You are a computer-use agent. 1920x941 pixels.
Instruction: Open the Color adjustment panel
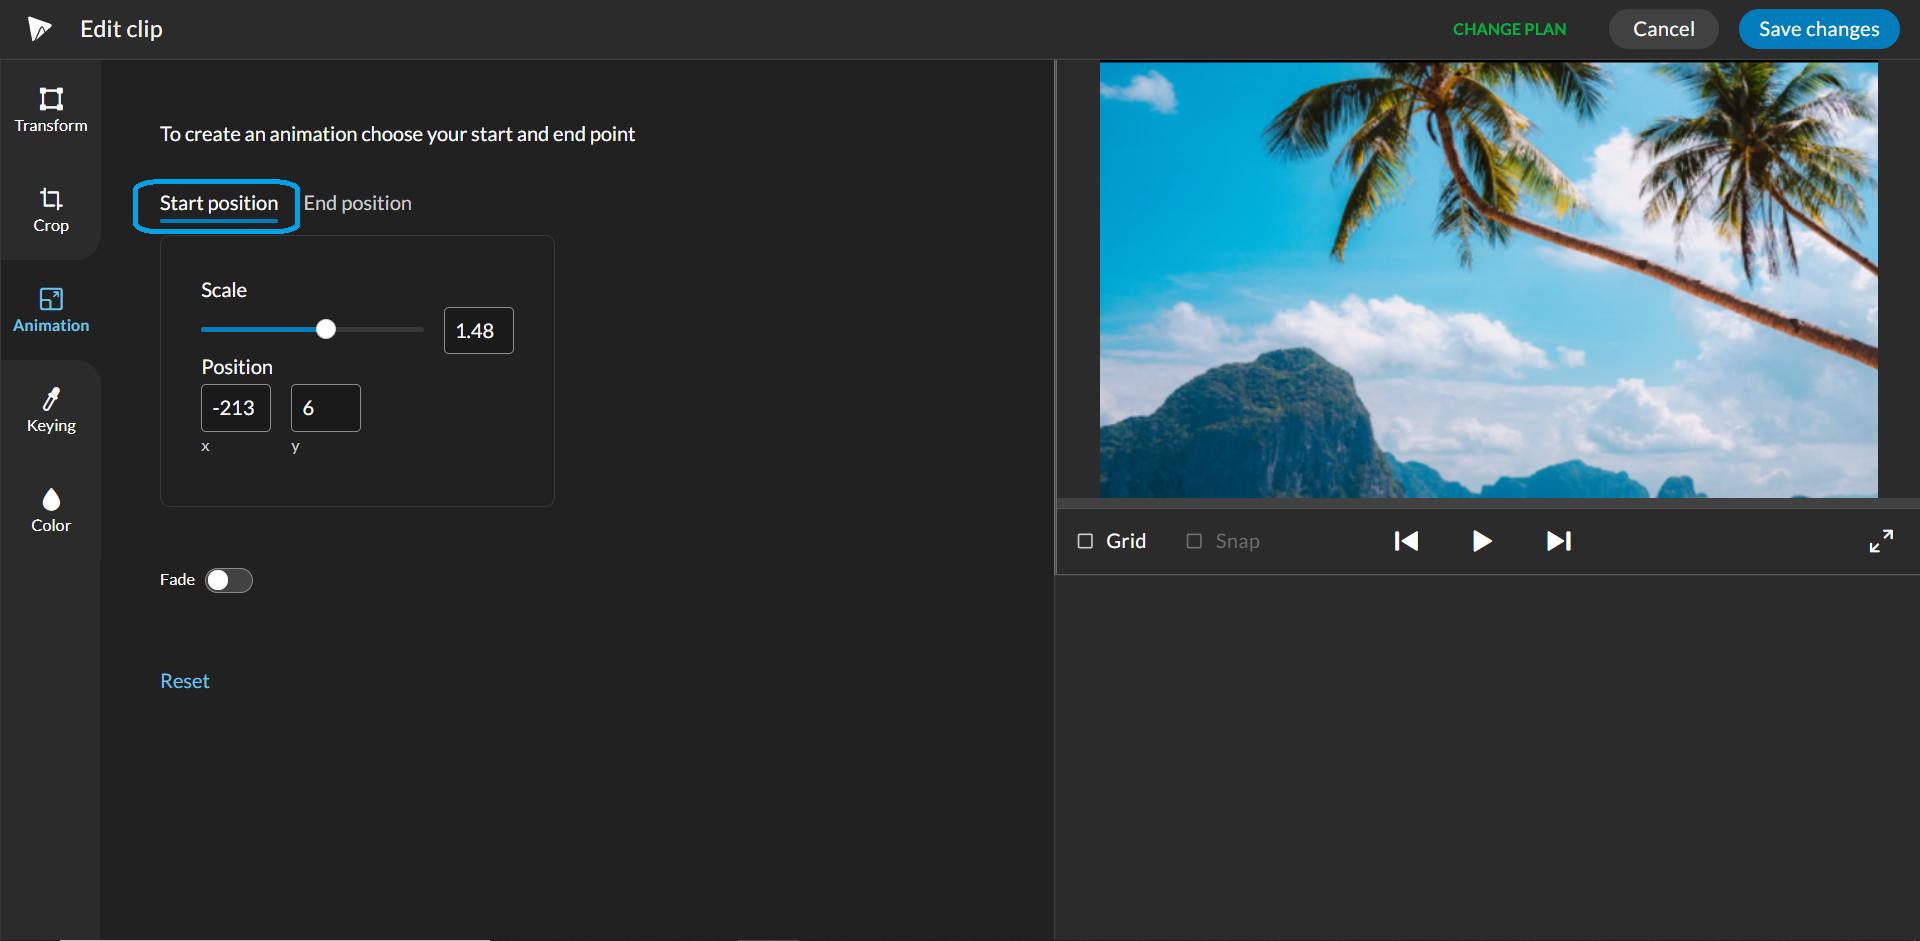tap(51, 510)
